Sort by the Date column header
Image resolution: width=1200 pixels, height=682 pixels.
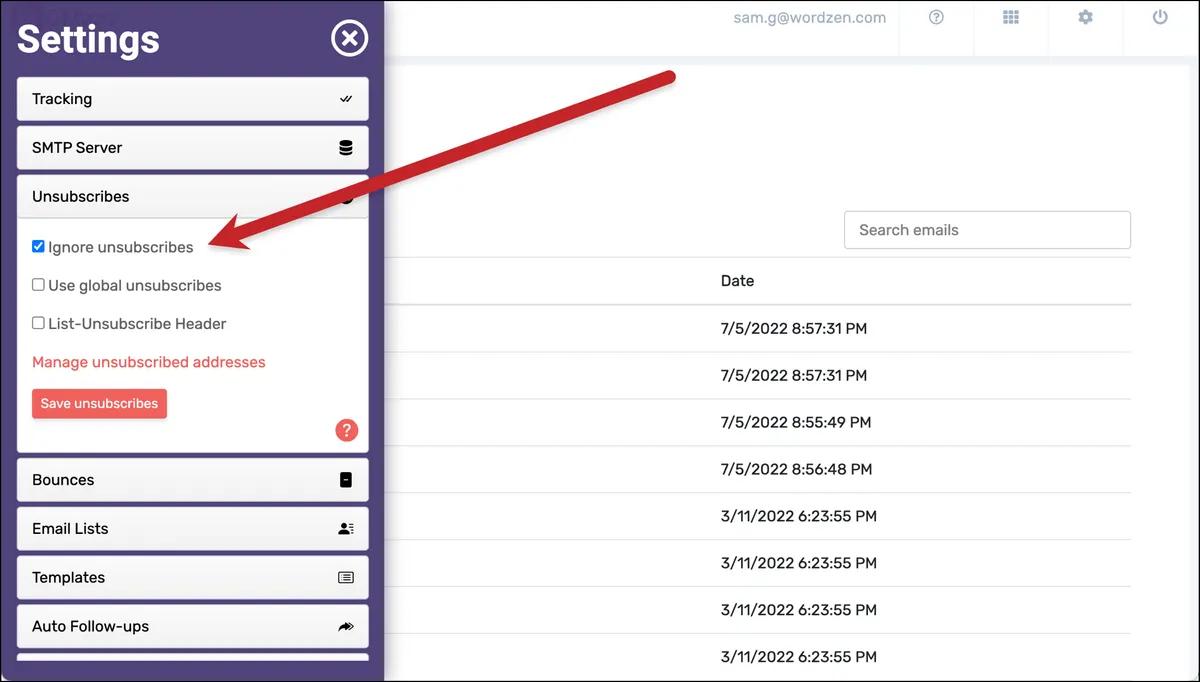click(737, 281)
